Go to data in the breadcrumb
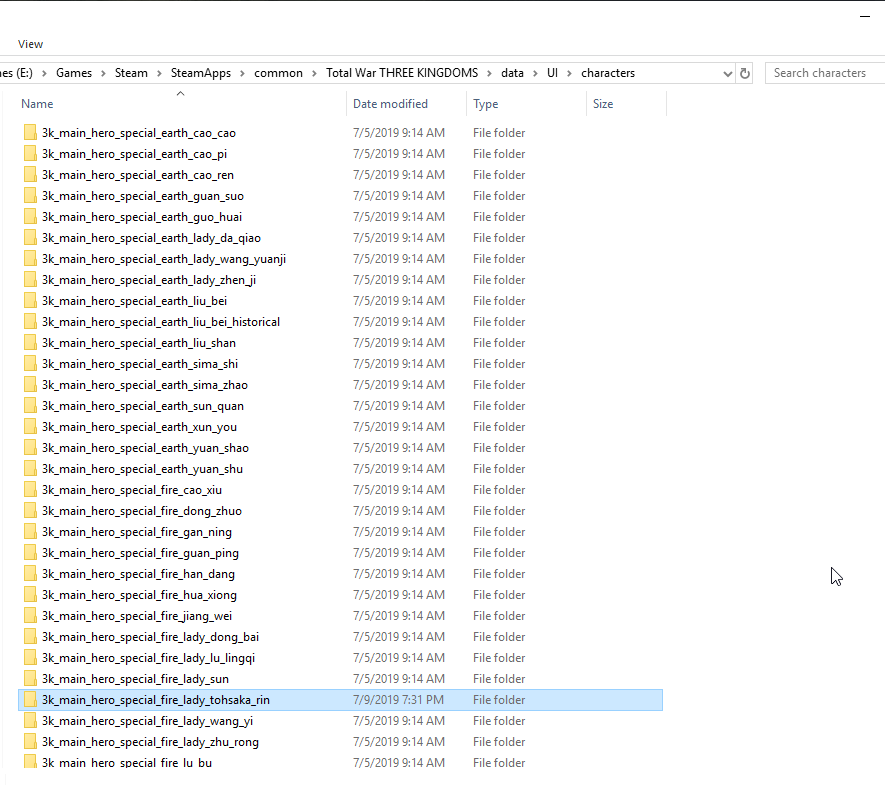This screenshot has height=792, width=885. pyautogui.click(x=512, y=73)
